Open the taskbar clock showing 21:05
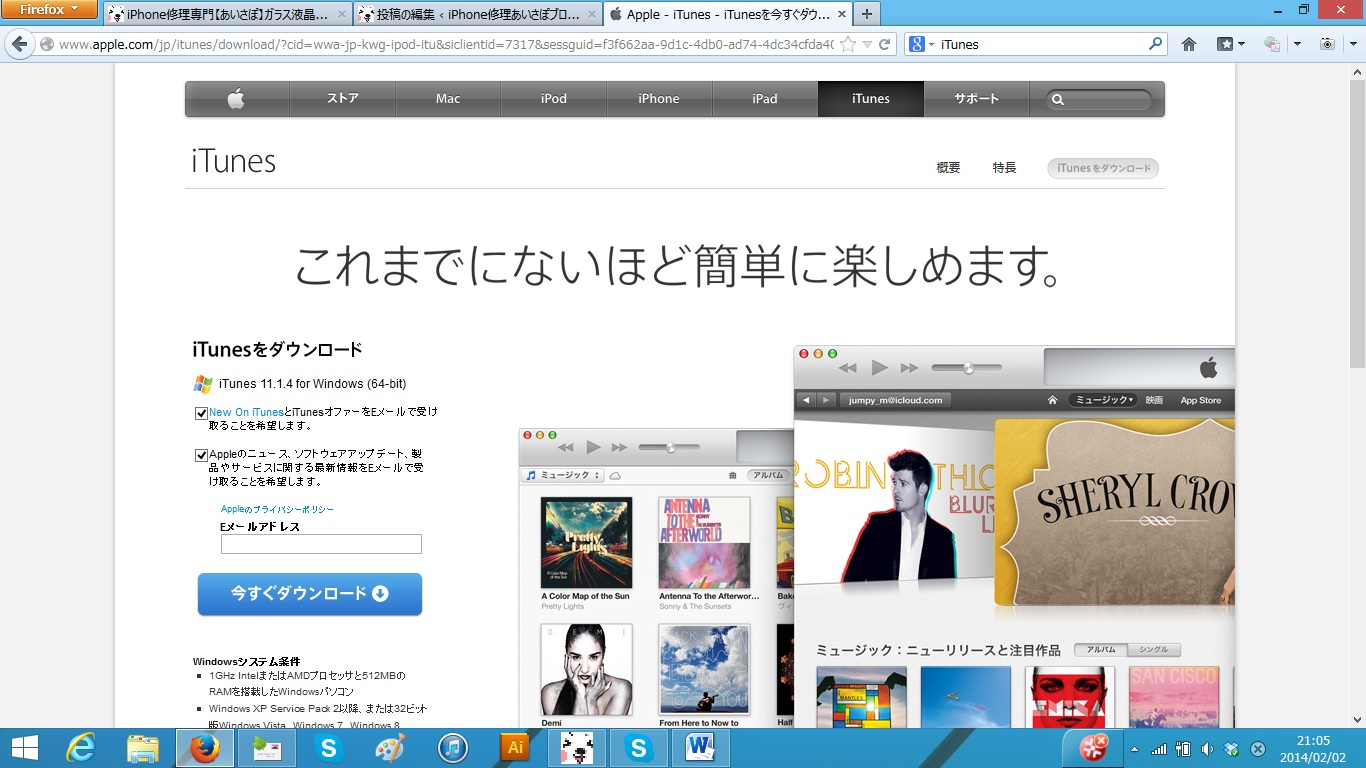This screenshot has width=1366, height=768. point(1313,748)
